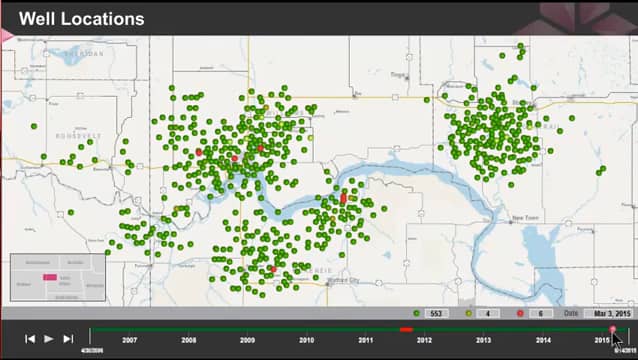Click the green well legend dot
The image size is (638, 360).
tap(416, 313)
